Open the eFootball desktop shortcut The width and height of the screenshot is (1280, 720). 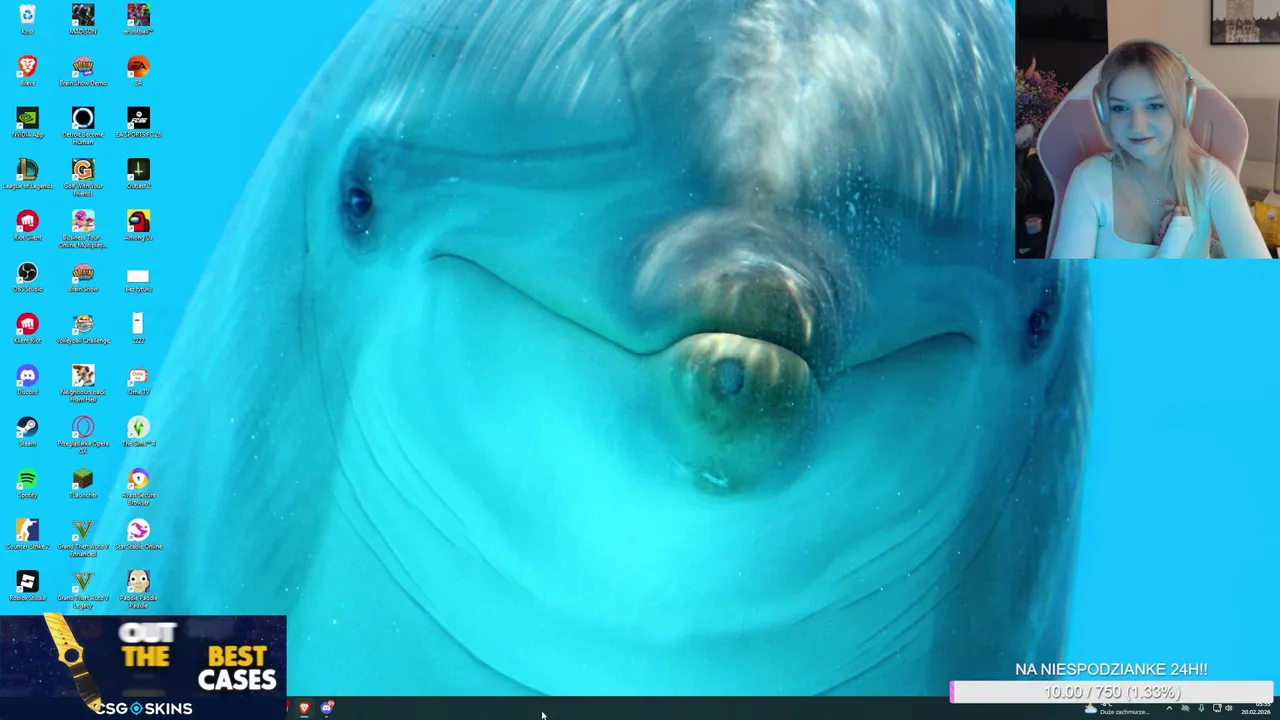tap(138, 18)
